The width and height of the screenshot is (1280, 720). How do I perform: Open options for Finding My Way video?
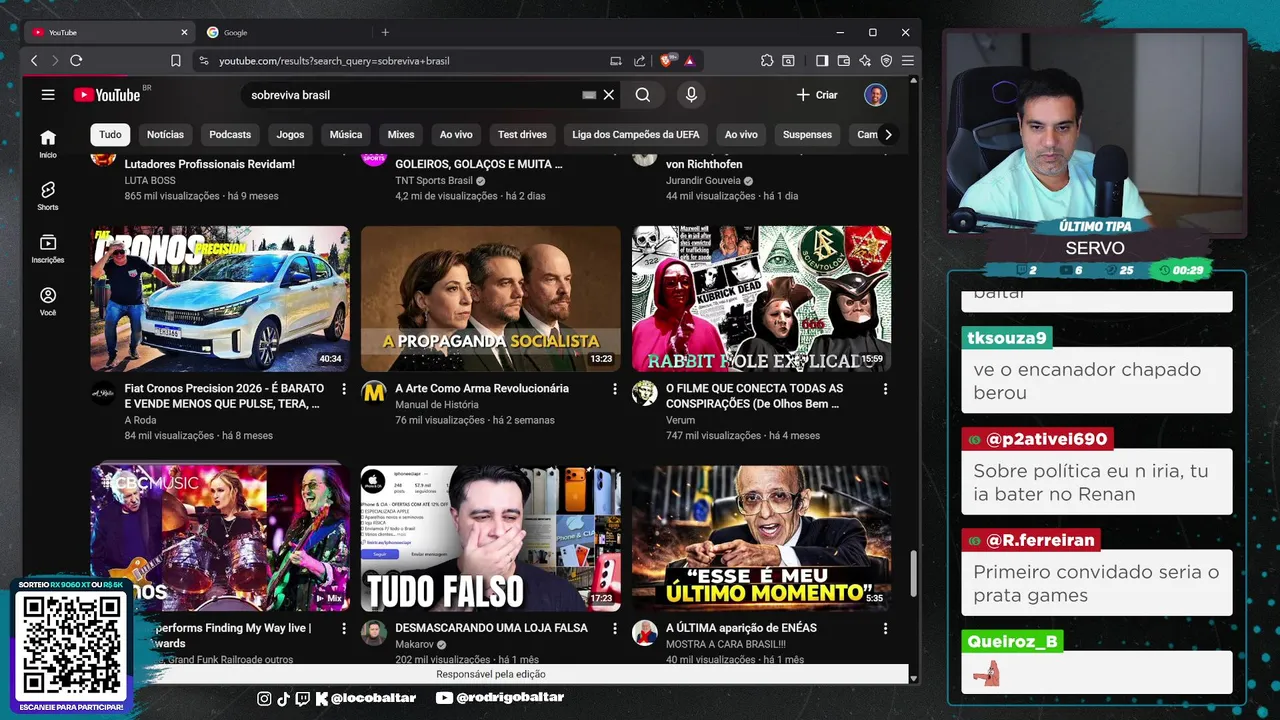(344, 629)
